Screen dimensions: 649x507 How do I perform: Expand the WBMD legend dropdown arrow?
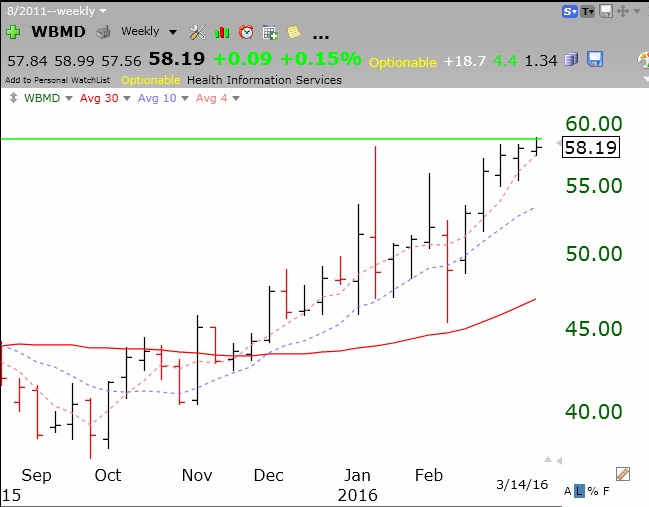point(69,99)
